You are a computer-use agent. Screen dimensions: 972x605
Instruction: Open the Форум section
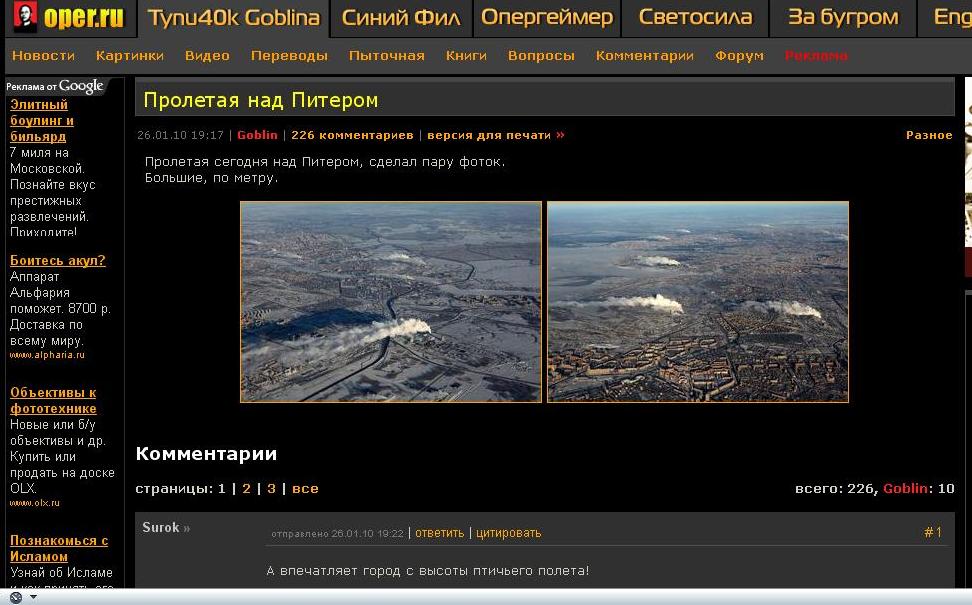pos(739,56)
